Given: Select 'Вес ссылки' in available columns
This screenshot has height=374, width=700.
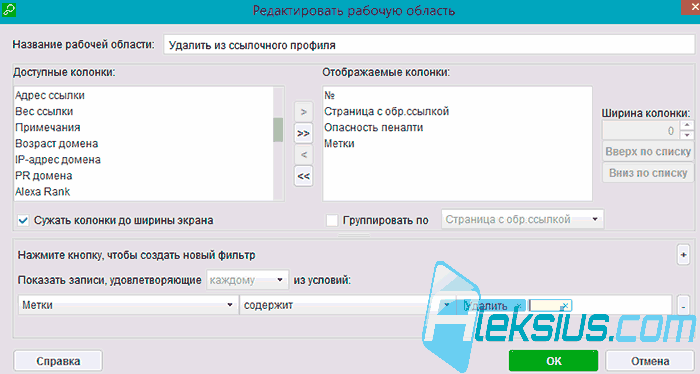Looking at the screenshot, I should 44,112.
